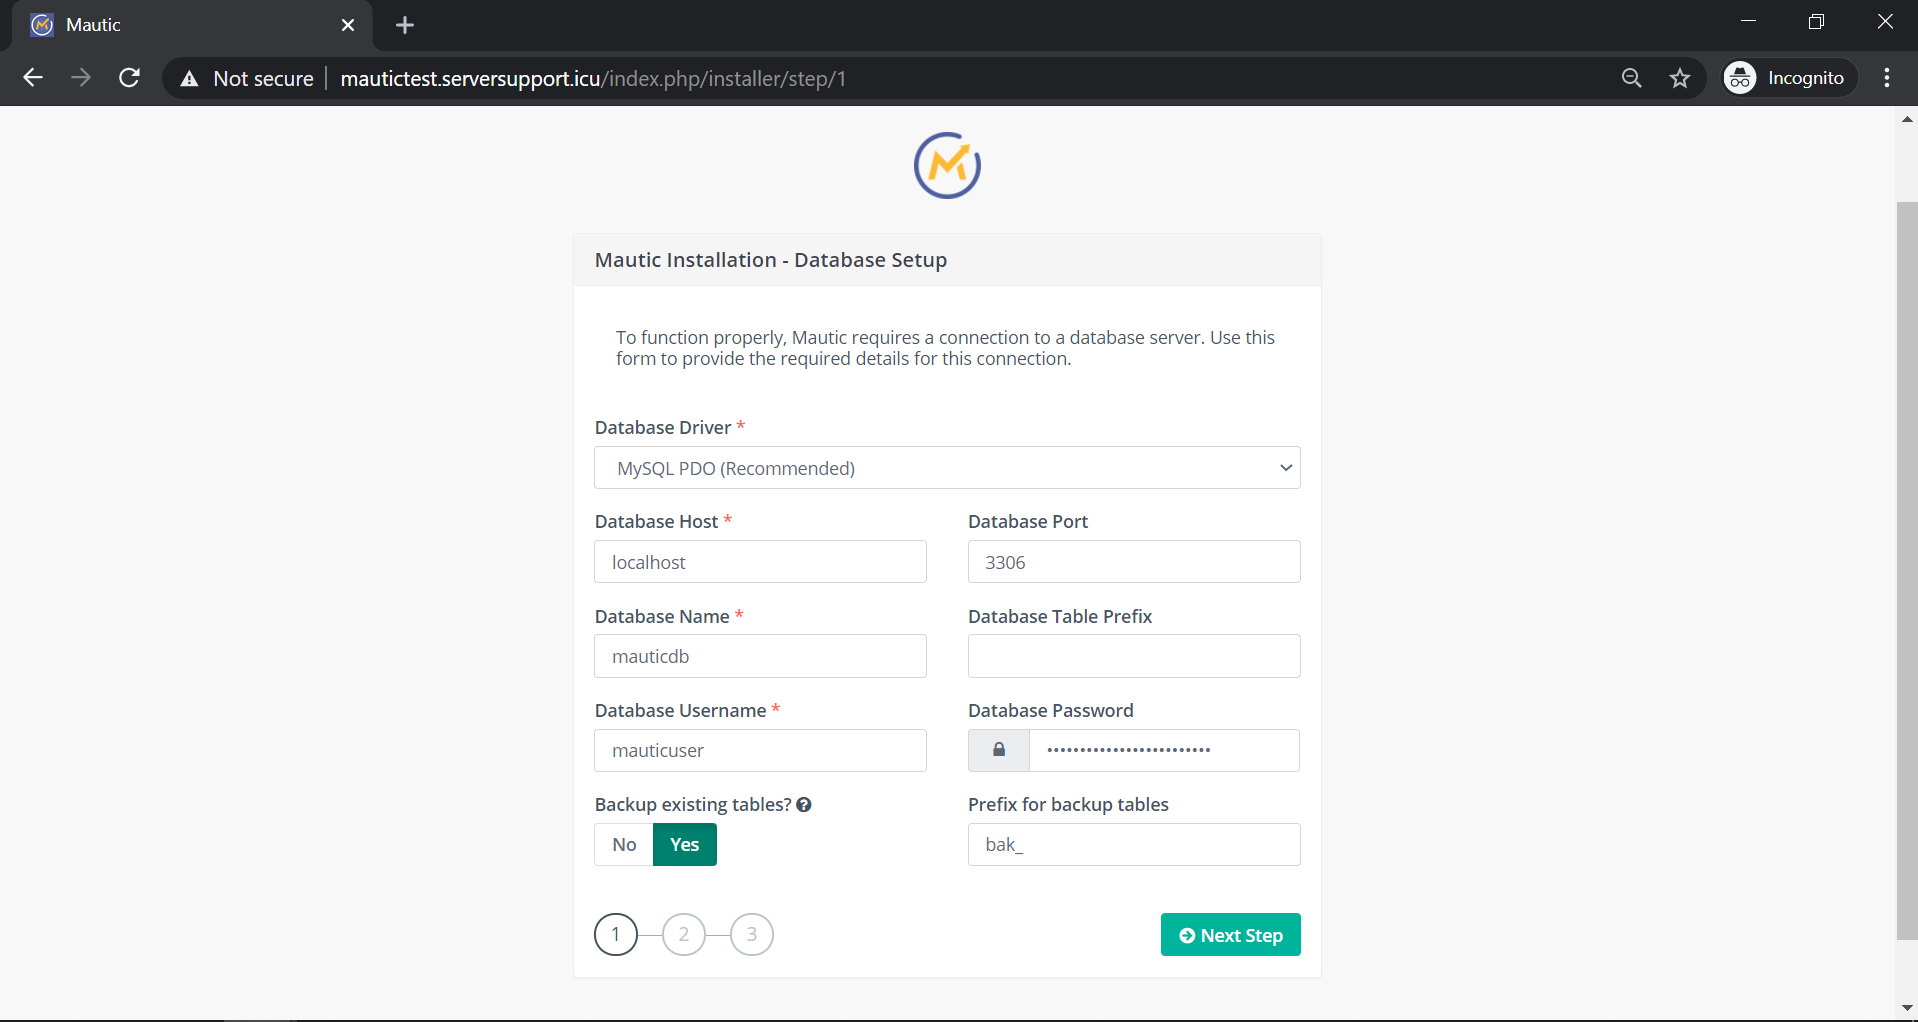Viewport: 1918px width, 1022px height.
Task: Open the Database Driver dropdown
Action: click(947, 468)
